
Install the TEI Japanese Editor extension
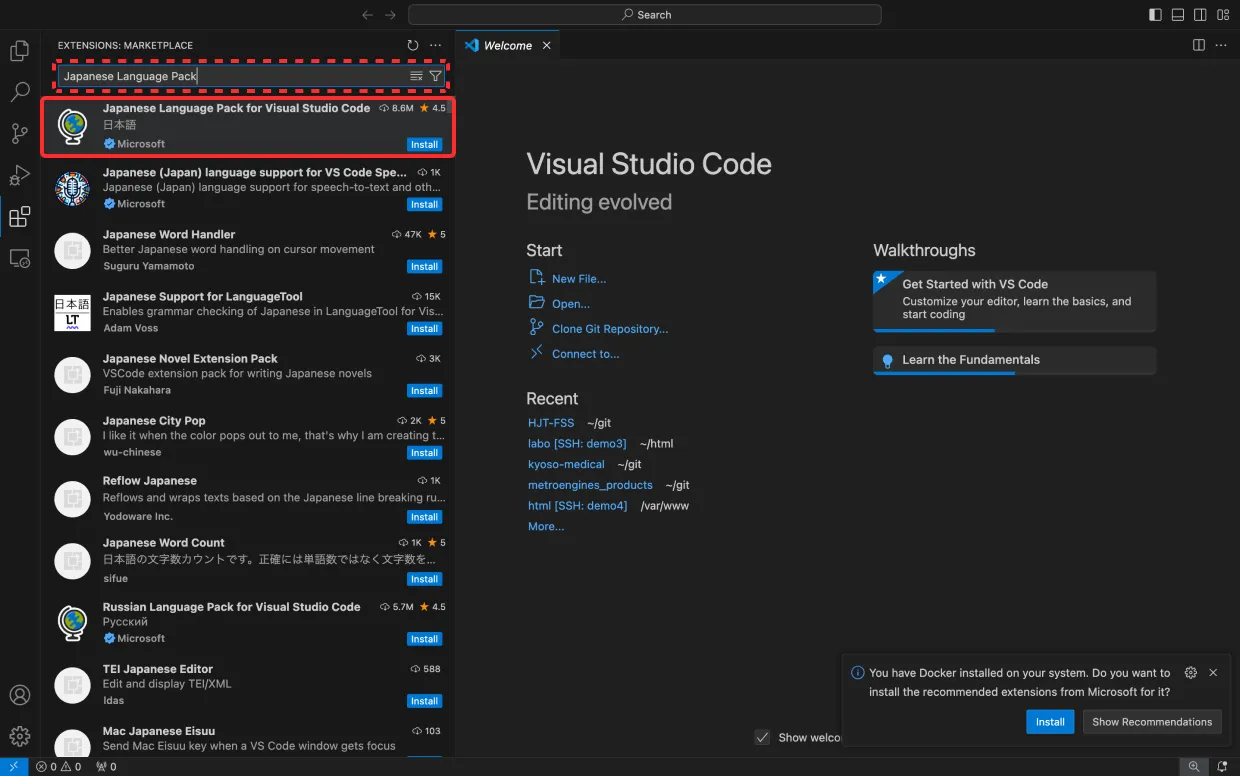(x=424, y=701)
